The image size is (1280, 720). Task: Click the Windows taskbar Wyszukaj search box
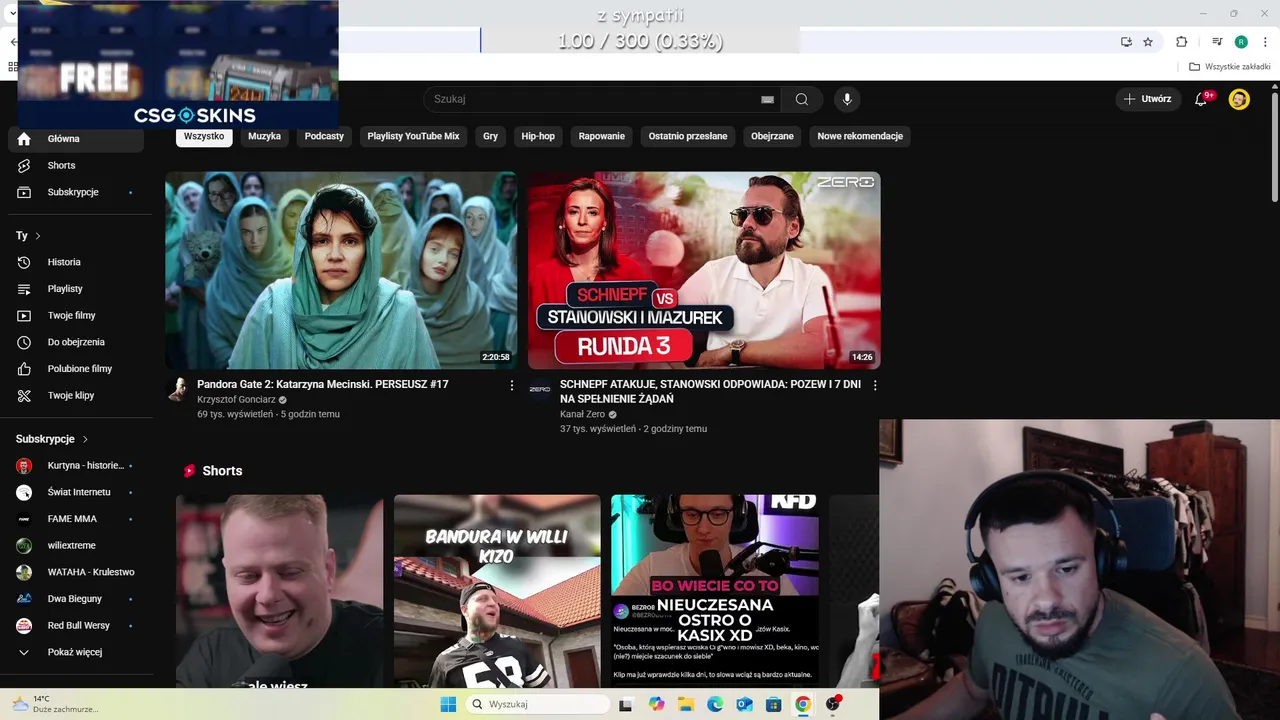coord(538,704)
